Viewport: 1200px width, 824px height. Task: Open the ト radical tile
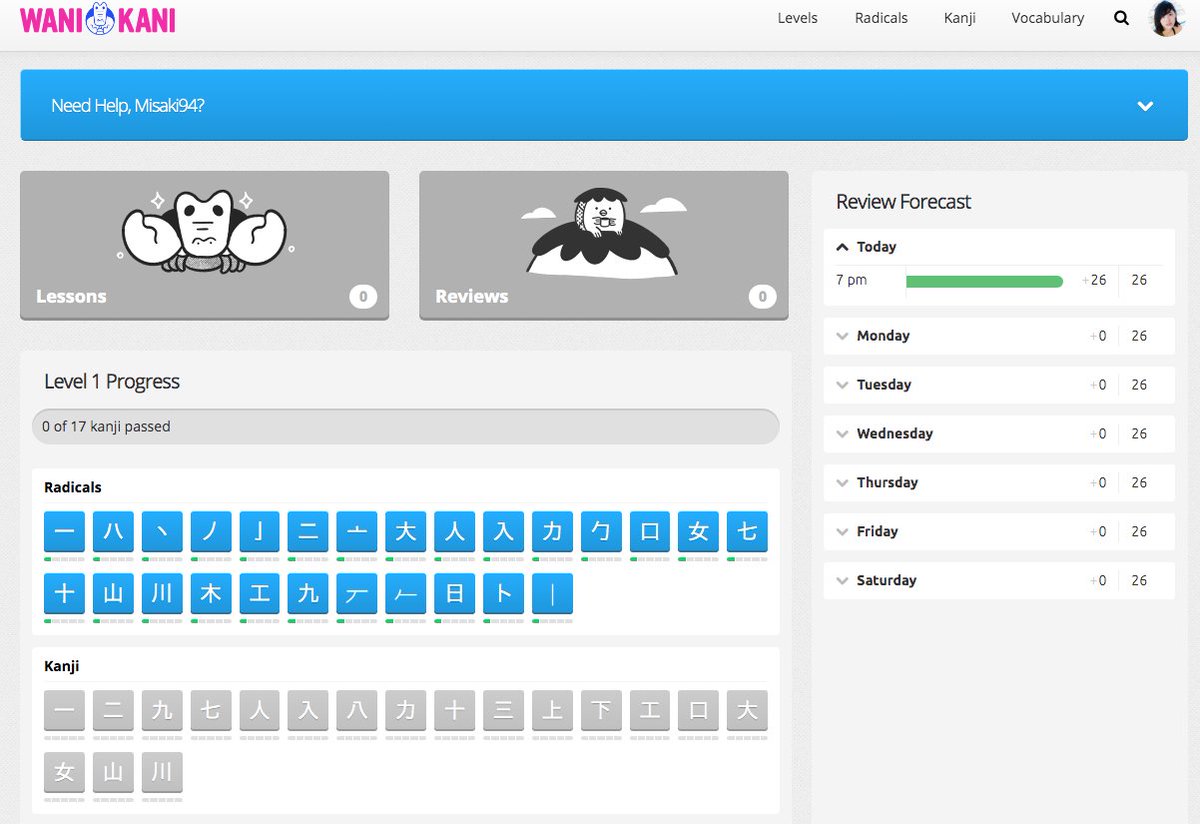[504, 593]
